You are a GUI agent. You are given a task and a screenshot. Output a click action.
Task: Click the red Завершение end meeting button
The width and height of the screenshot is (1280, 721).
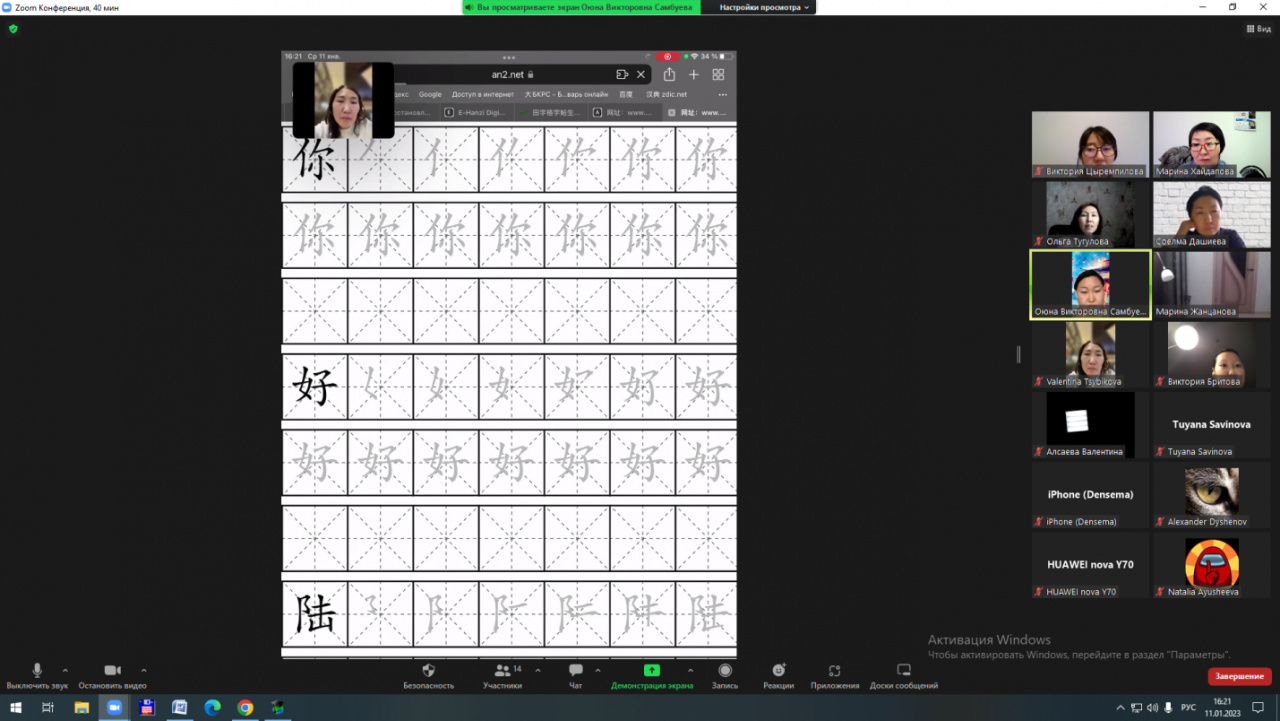click(x=1239, y=677)
